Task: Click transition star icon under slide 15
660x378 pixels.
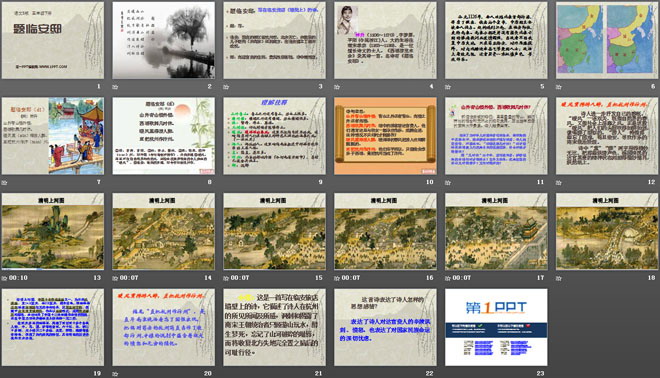Action: point(226,278)
